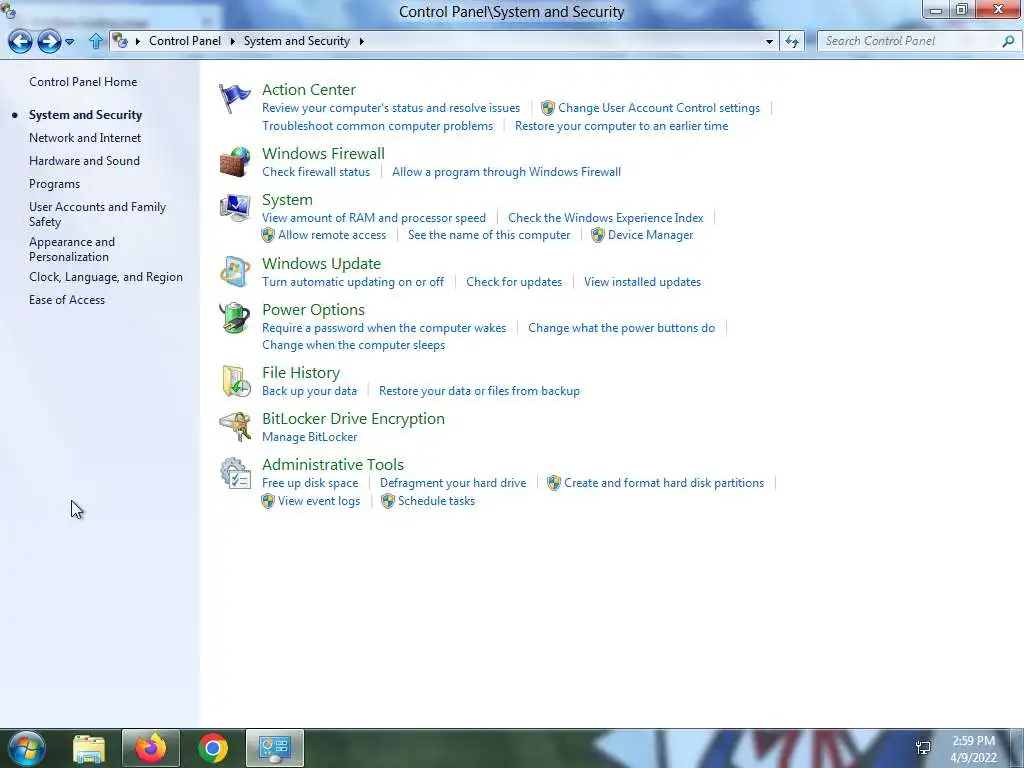The width and height of the screenshot is (1024, 768).
Task: Click Back up your data link
Action: pos(310,391)
